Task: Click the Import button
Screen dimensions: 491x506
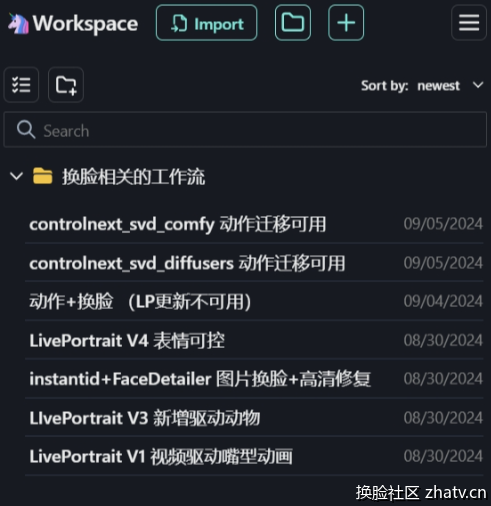Action: point(206,23)
